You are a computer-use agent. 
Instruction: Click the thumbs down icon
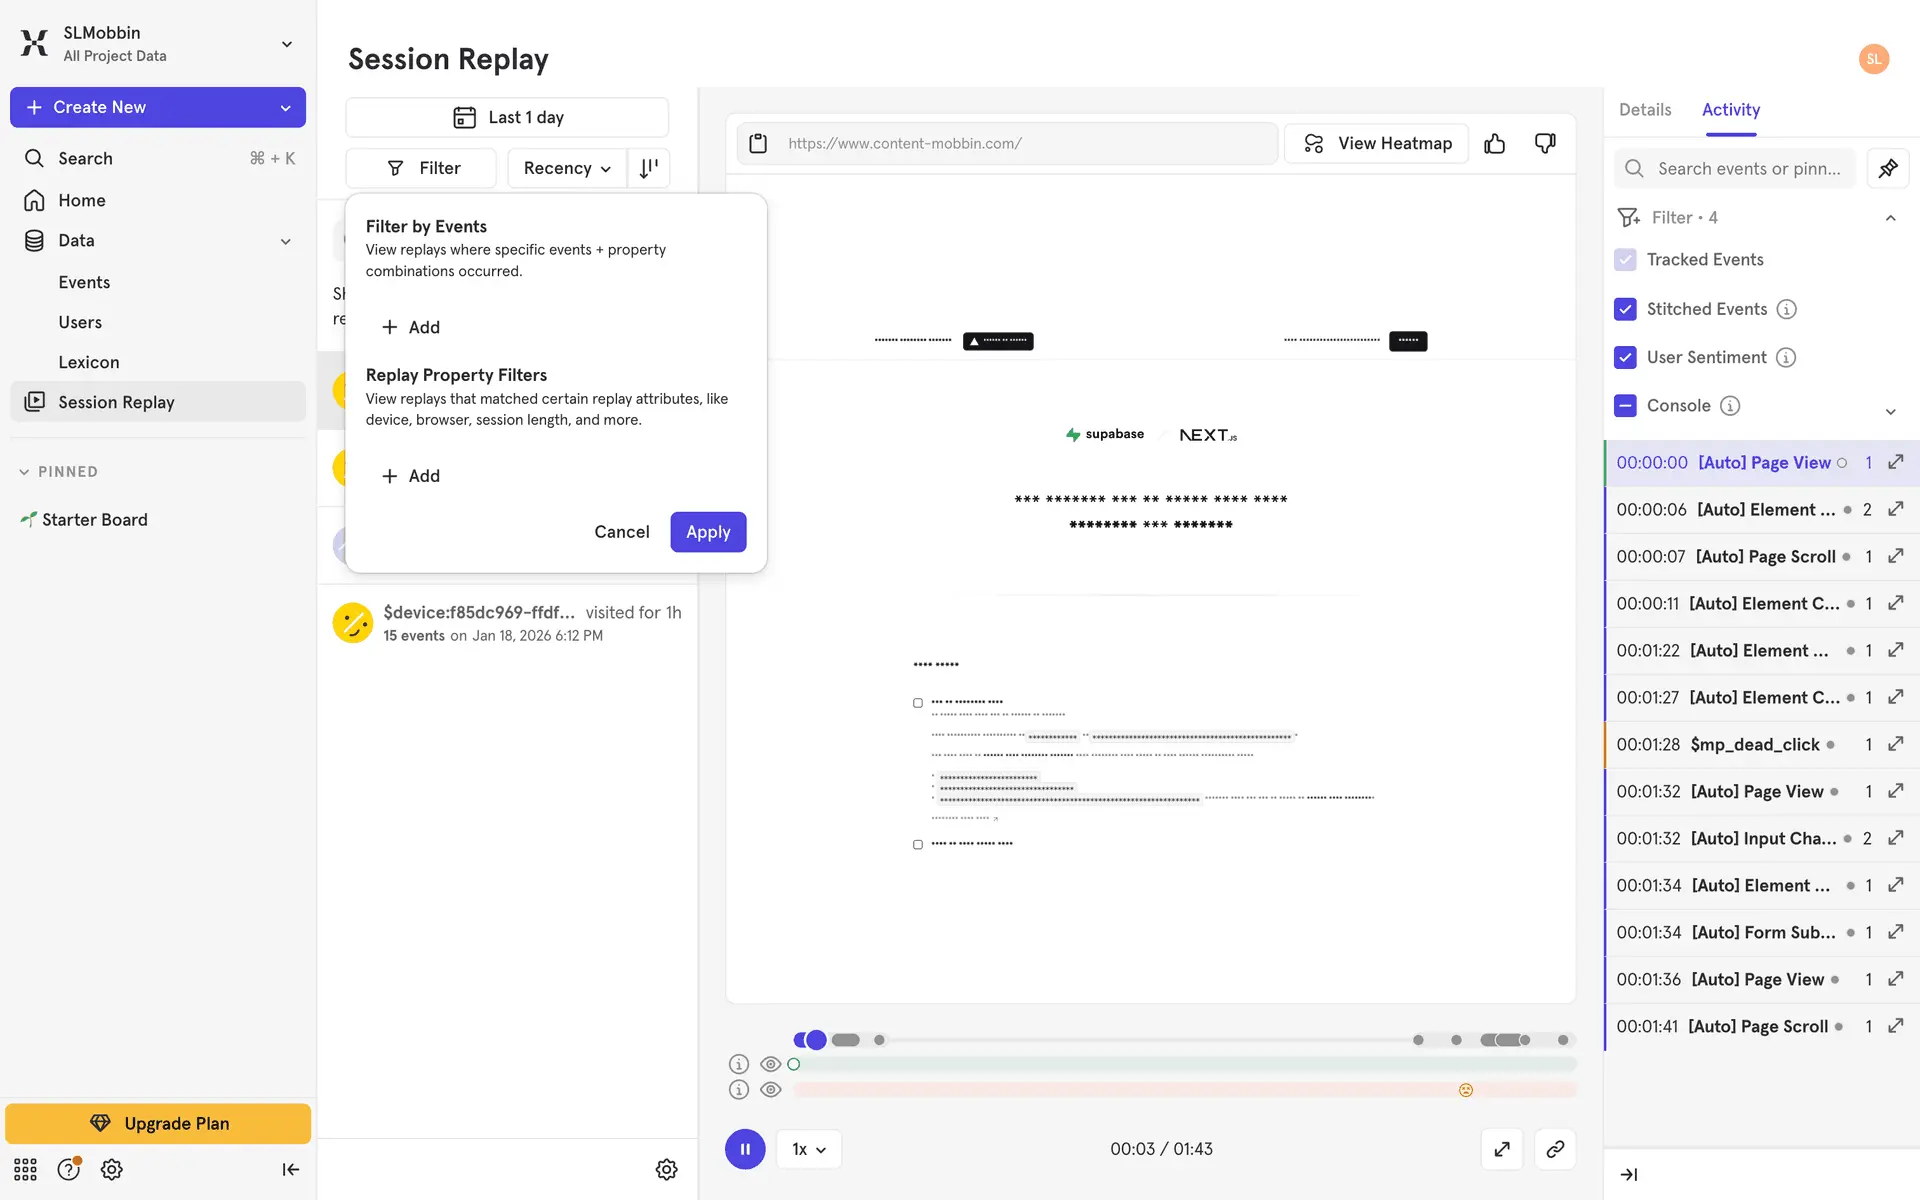tap(1545, 144)
